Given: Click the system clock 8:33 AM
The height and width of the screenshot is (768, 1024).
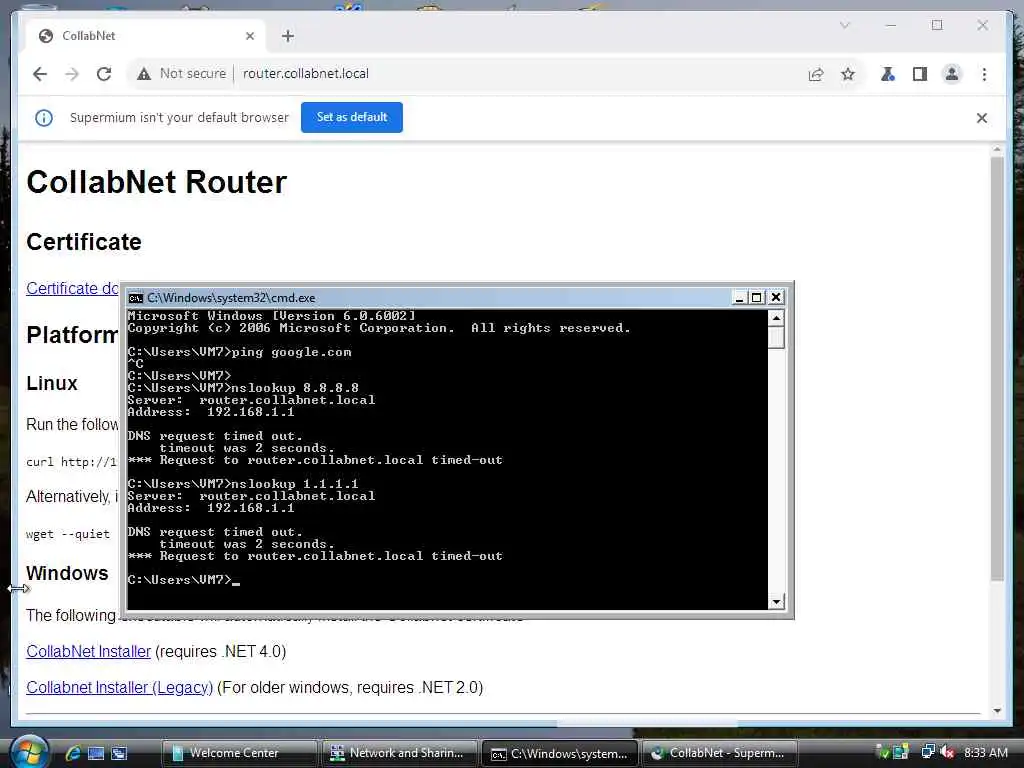Looking at the screenshot, I should (985, 752).
